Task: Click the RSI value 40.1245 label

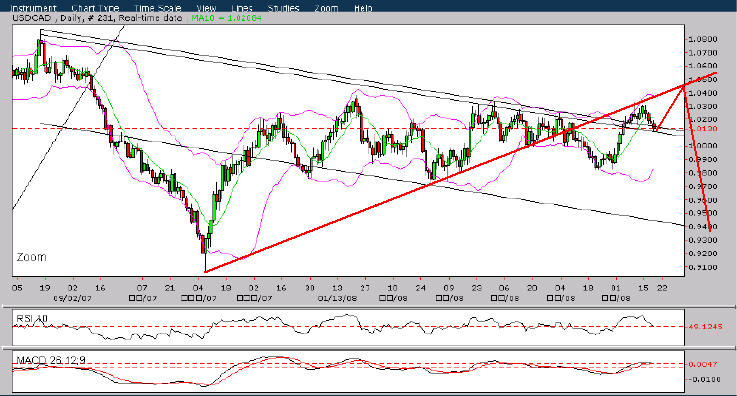Action: (706, 326)
